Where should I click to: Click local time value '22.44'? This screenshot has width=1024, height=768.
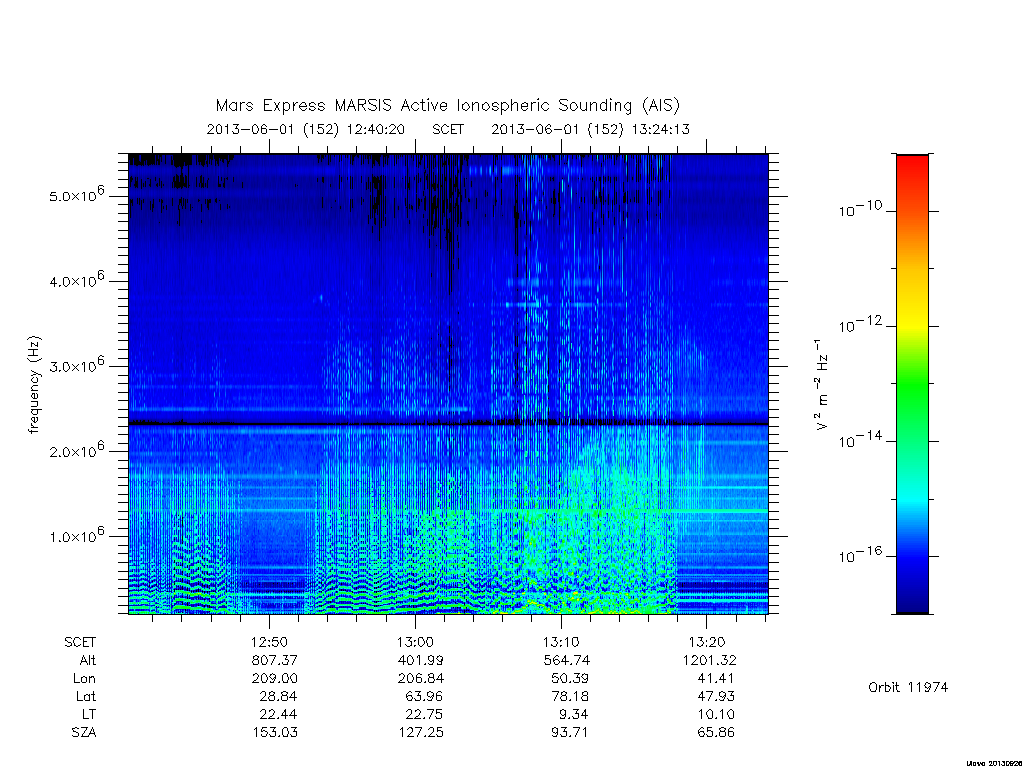278,714
